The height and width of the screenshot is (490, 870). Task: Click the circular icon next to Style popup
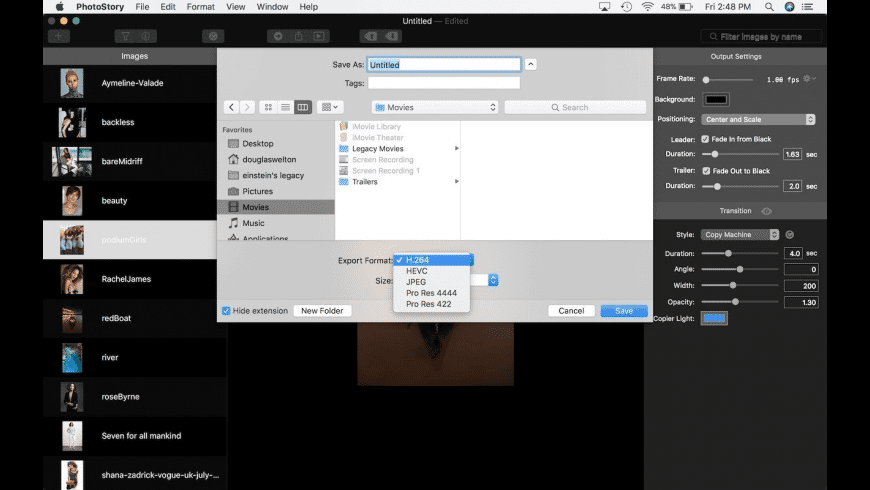790,235
